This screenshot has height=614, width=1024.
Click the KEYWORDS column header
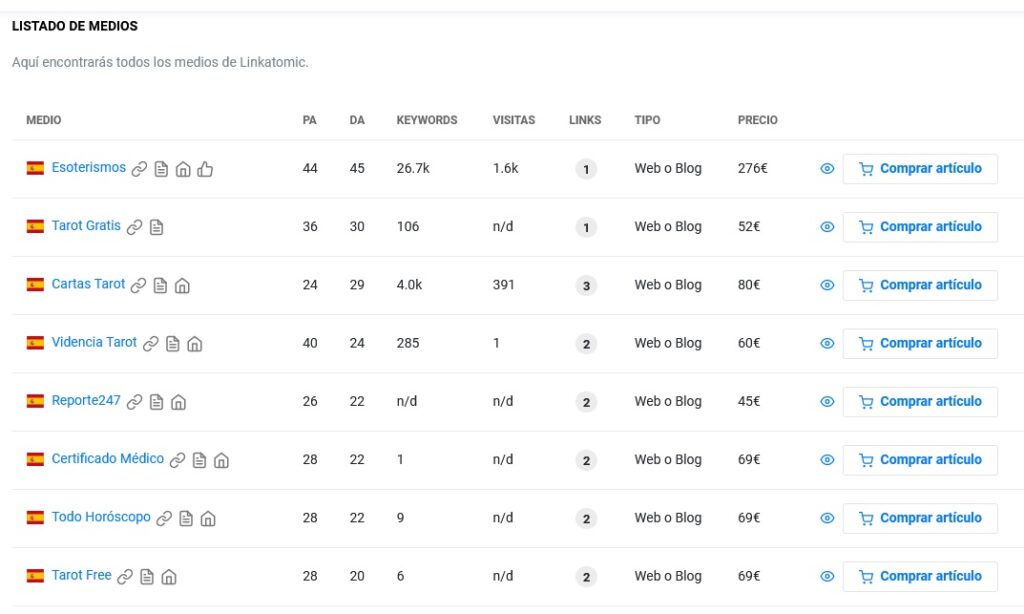pos(426,120)
